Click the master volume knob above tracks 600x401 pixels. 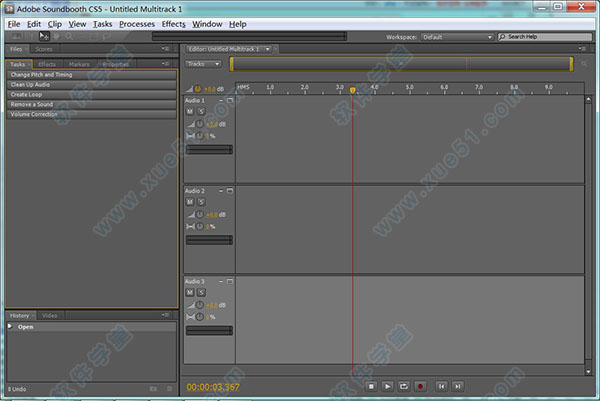(197, 89)
